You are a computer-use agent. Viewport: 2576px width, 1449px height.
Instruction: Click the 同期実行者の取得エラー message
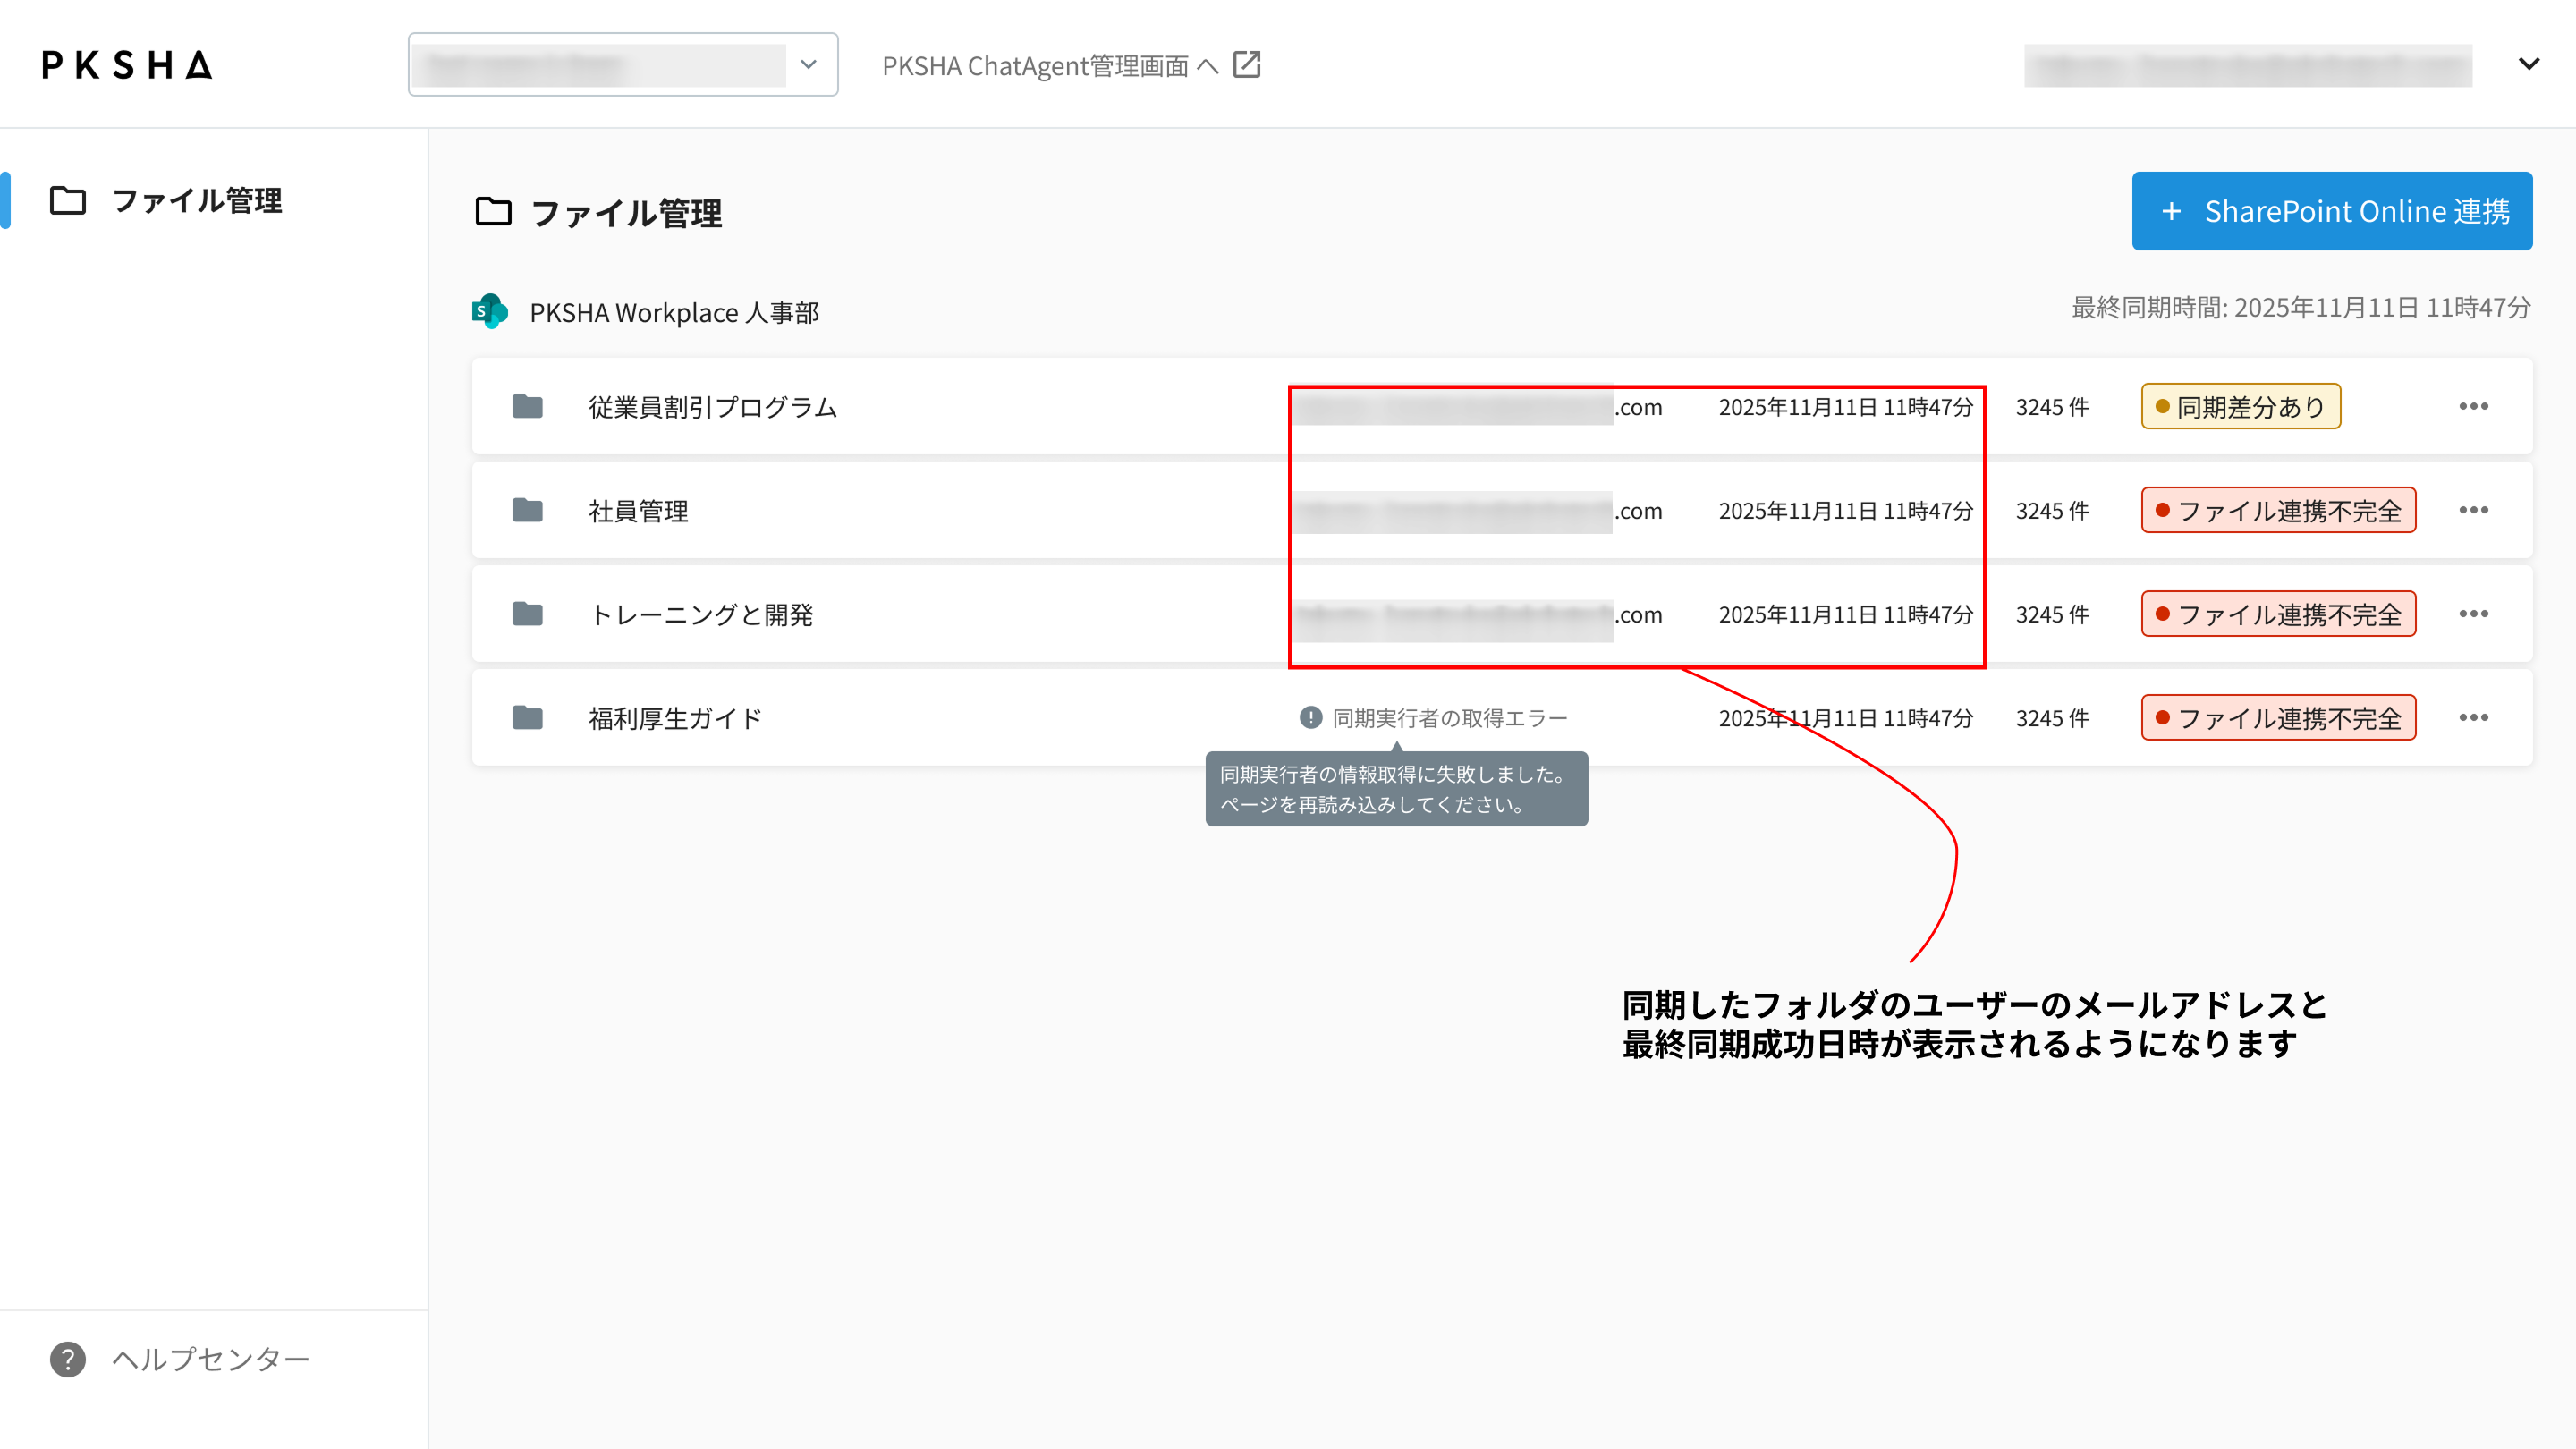point(1449,718)
